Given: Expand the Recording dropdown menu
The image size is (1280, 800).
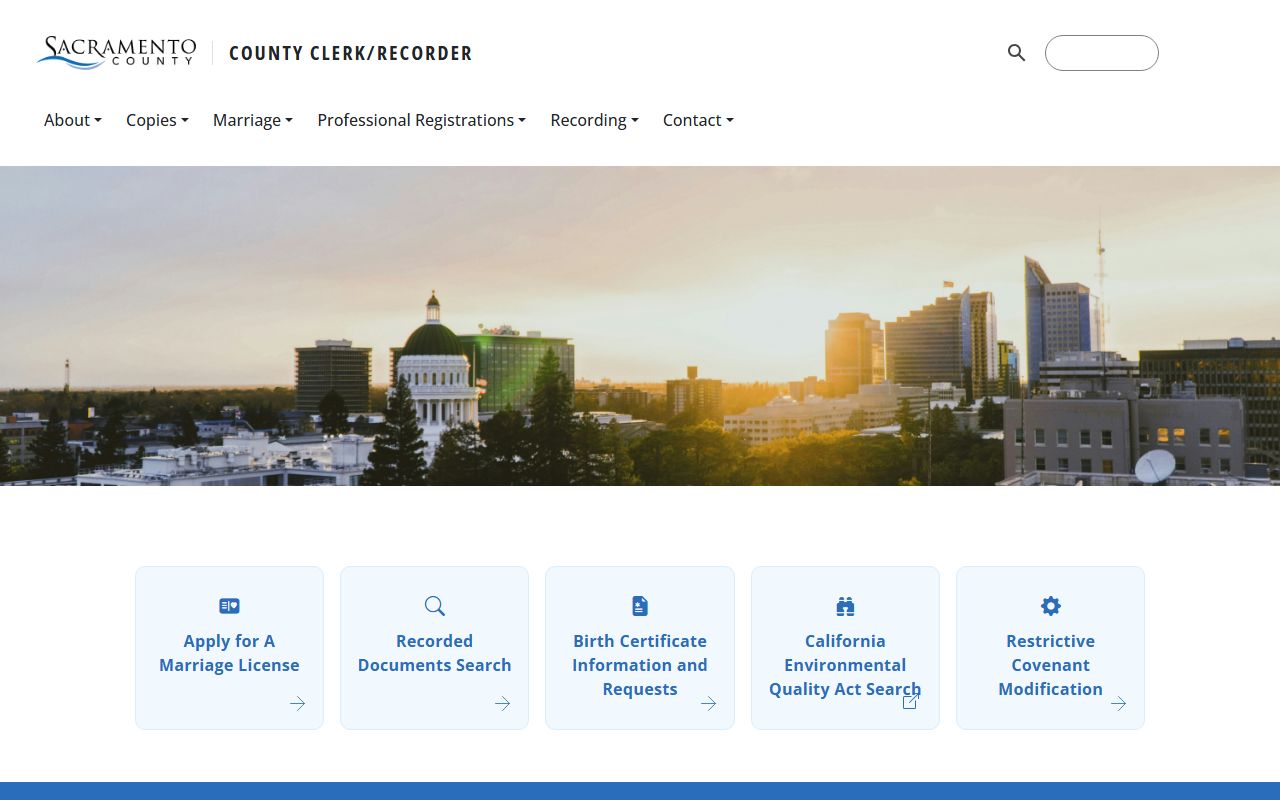Looking at the screenshot, I should [x=594, y=120].
